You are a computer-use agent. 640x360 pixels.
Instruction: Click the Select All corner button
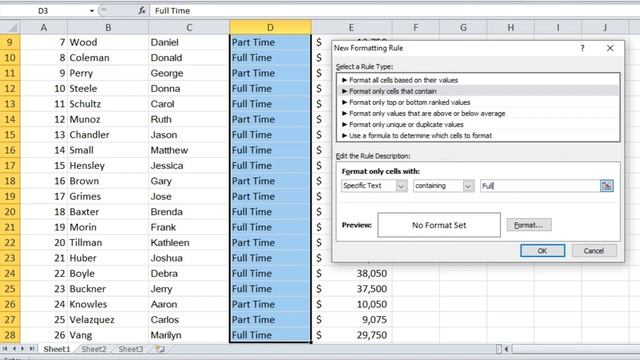(x=10, y=27)
